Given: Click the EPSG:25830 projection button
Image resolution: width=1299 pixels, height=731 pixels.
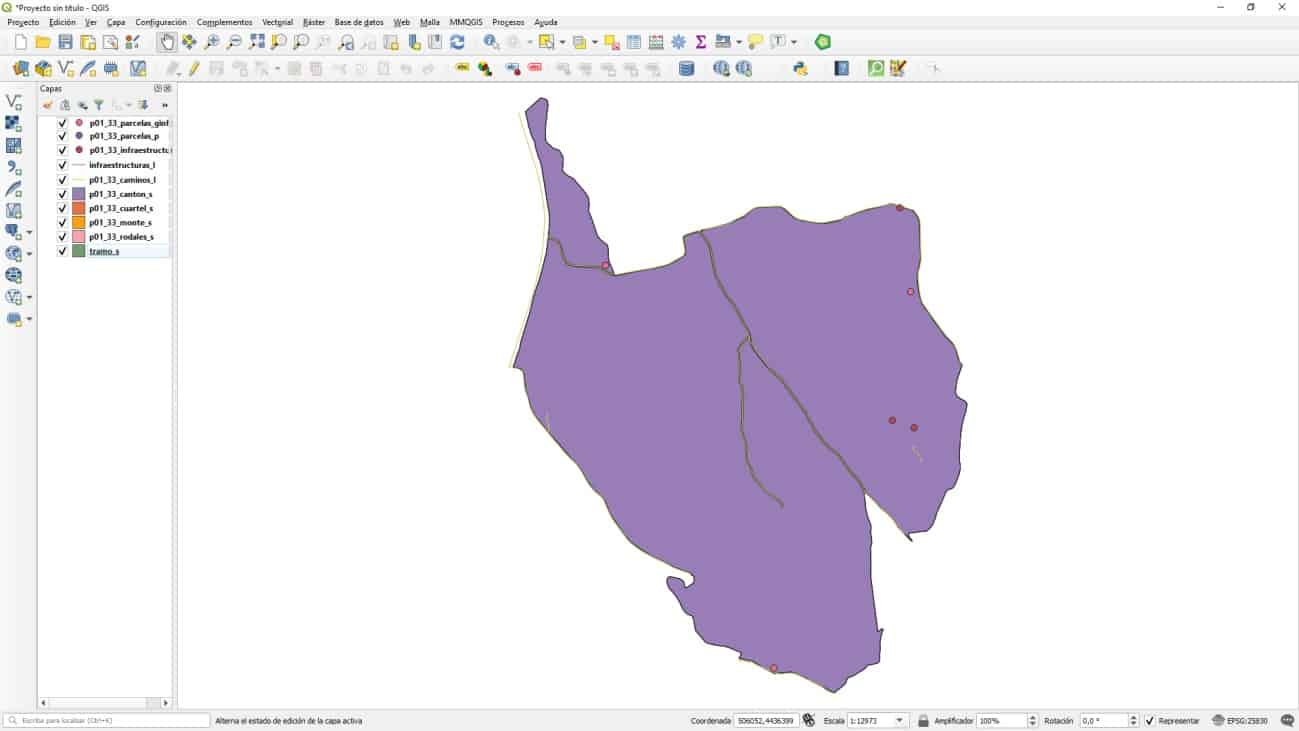Looking at the screenshot, I should [1240, 721].
